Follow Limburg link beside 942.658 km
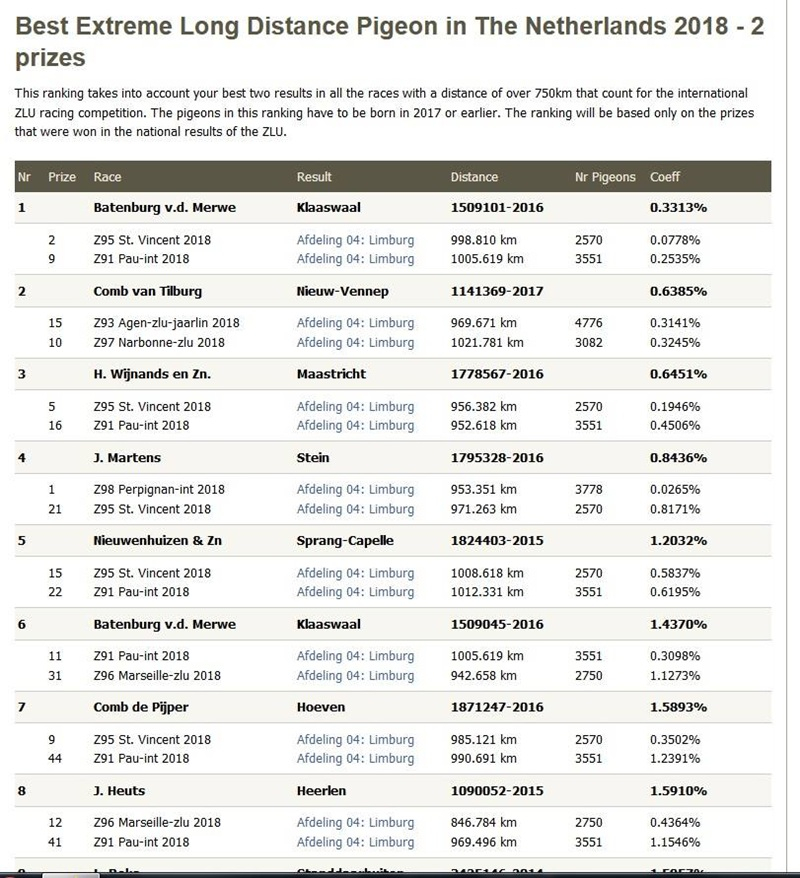This screenshot has width=800, height=878. coord(355,675)
